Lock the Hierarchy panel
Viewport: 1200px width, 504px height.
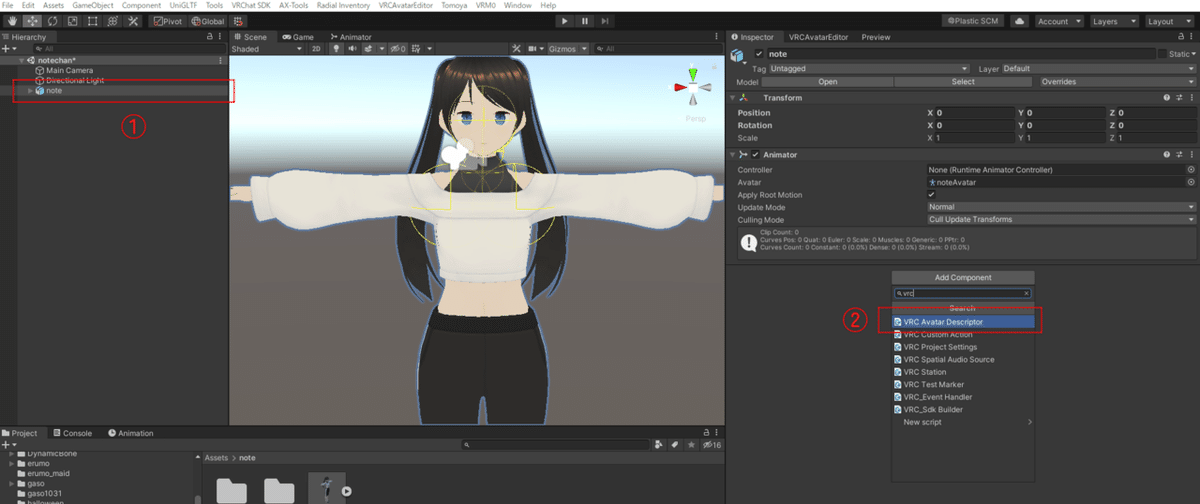click(209, 37)
